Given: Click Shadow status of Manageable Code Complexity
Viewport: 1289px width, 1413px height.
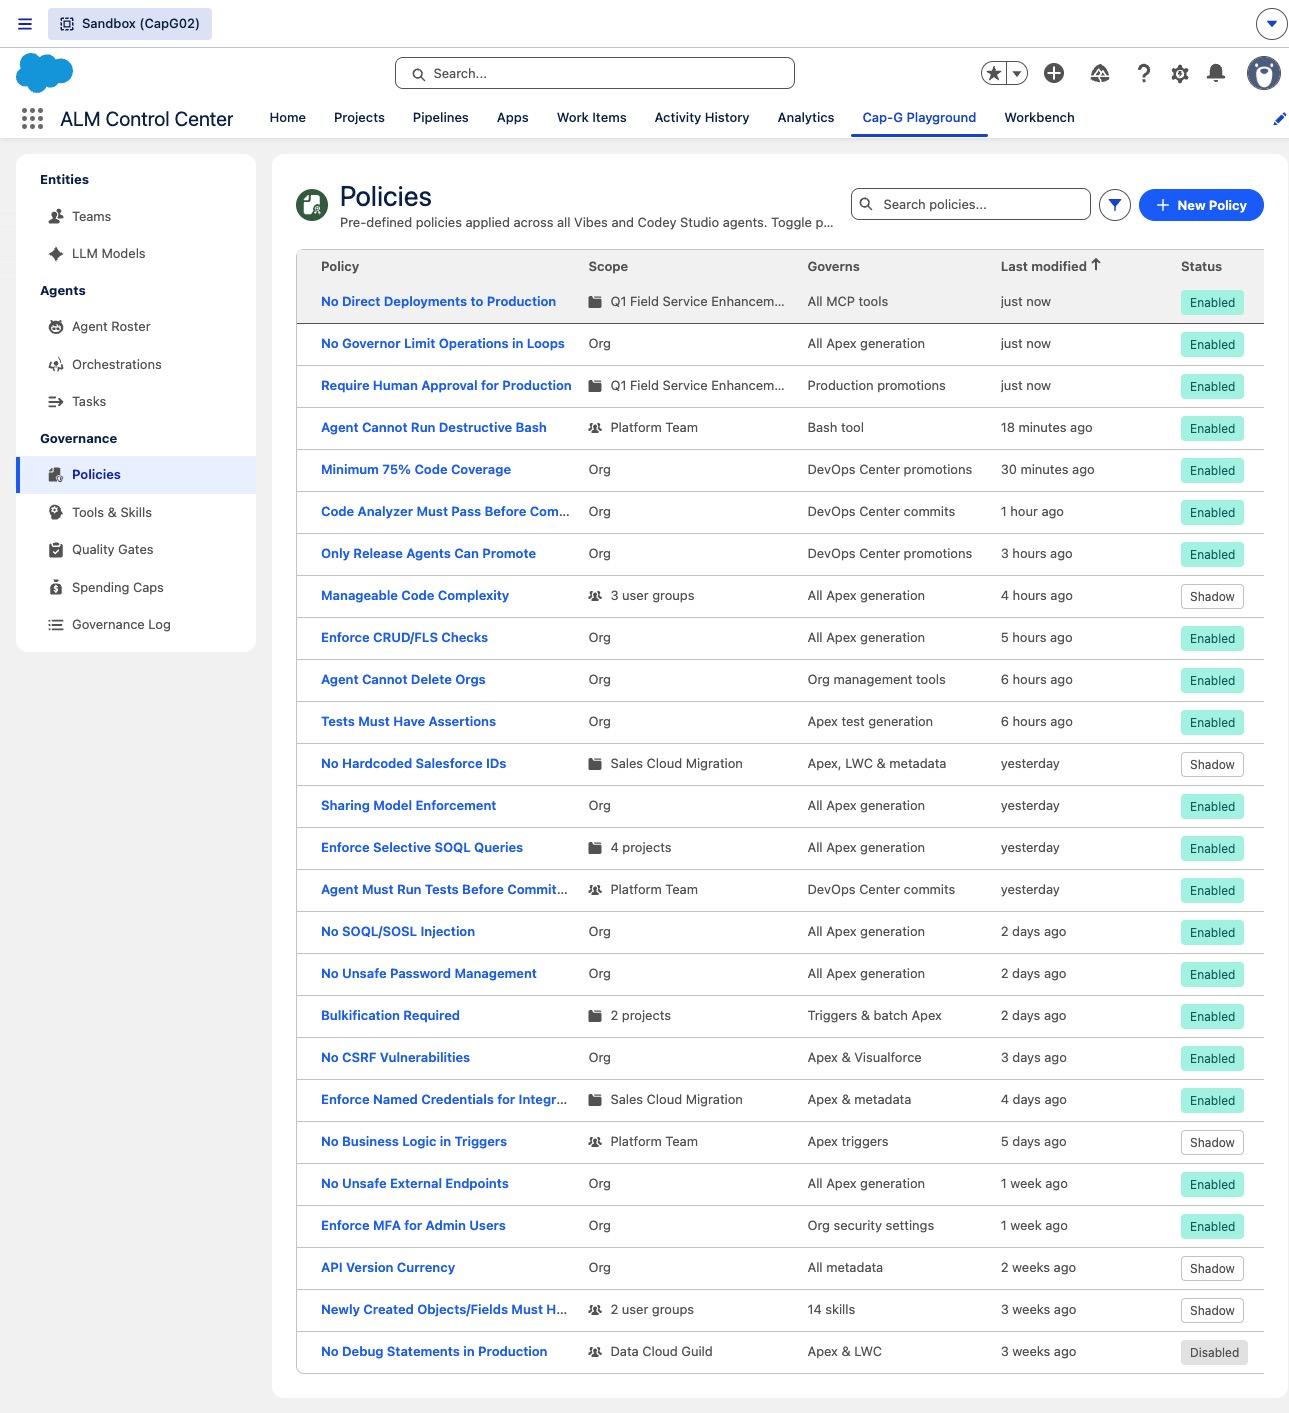Looking at the screenshot, I should (1212, 597).
